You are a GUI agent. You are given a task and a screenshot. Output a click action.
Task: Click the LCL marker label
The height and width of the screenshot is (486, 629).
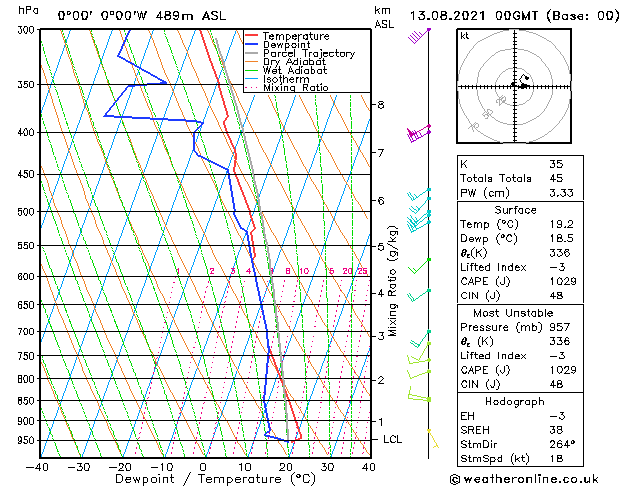[392, 439]
